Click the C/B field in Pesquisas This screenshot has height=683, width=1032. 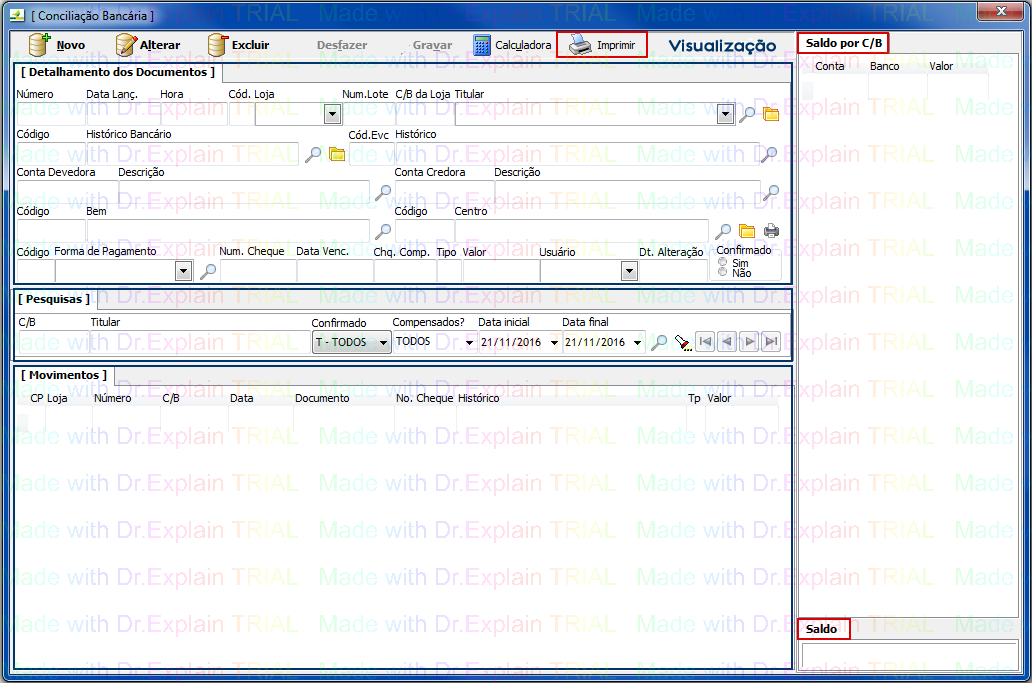tap(54, 342)
